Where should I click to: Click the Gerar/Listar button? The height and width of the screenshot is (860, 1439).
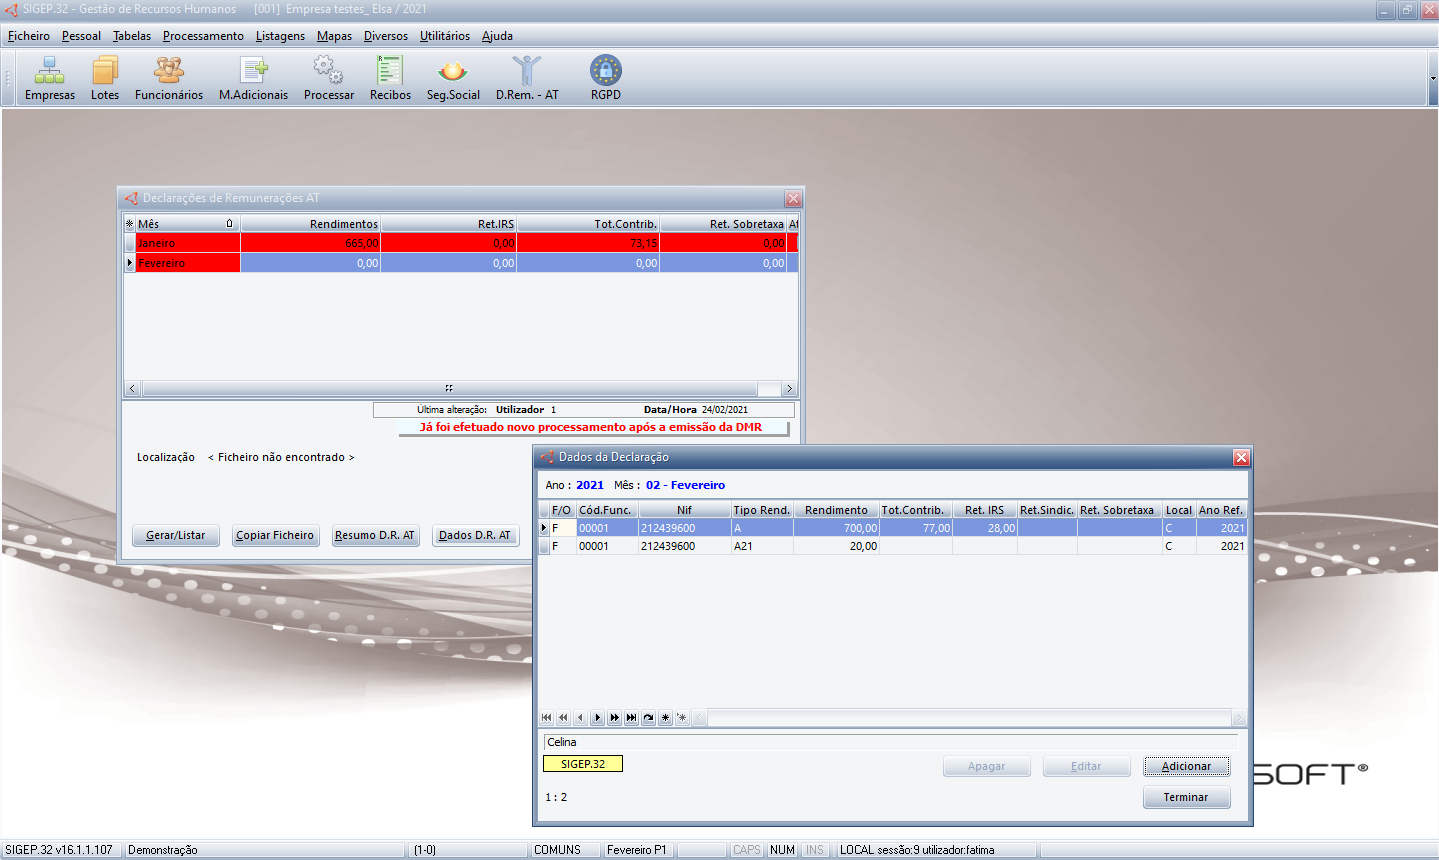(176, 535)
